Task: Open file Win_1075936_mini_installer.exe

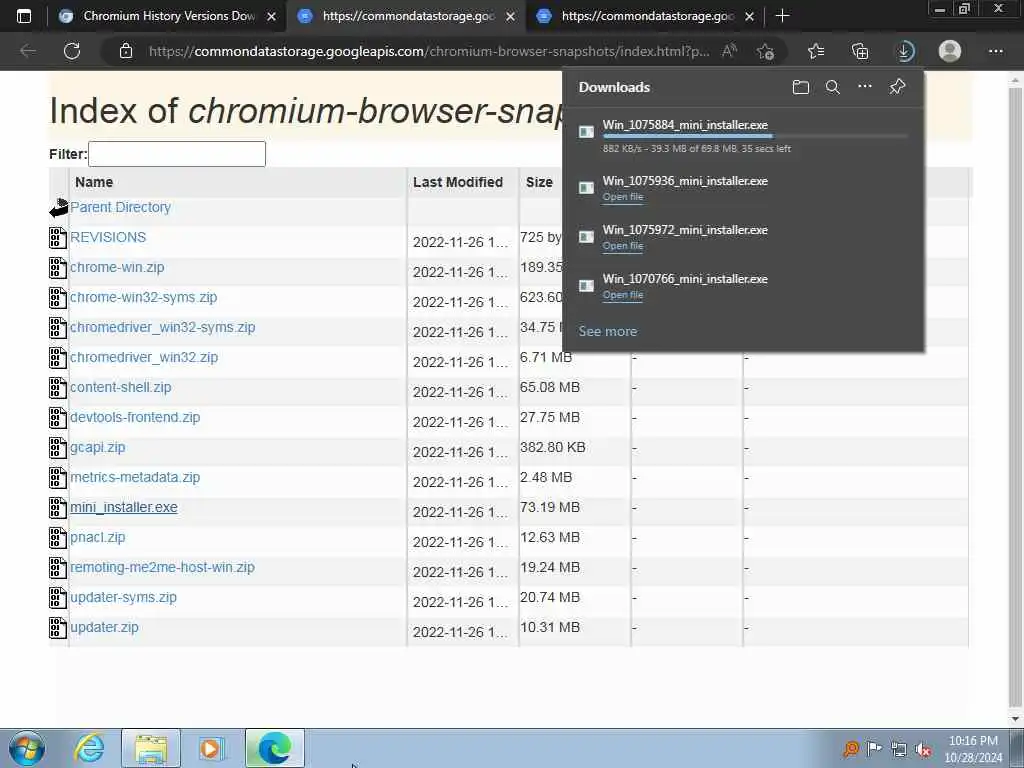Action: tap(622, 197)
